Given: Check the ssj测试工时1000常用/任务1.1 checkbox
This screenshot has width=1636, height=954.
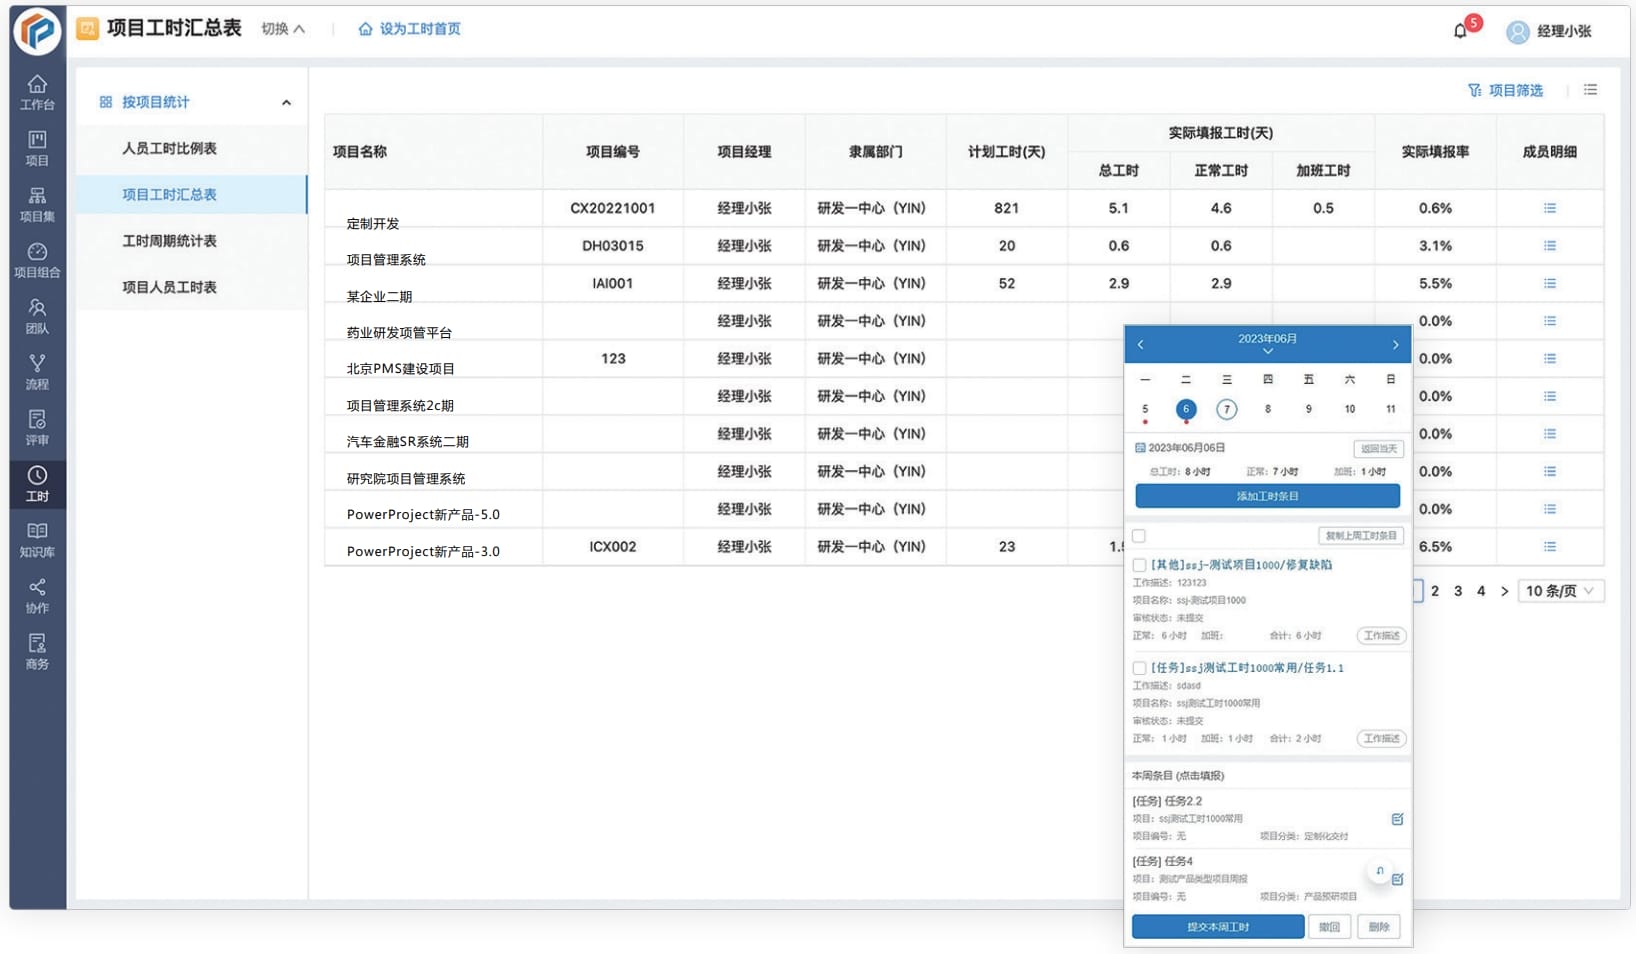Looking at the screenshot, I should (x=1139, y=668).
